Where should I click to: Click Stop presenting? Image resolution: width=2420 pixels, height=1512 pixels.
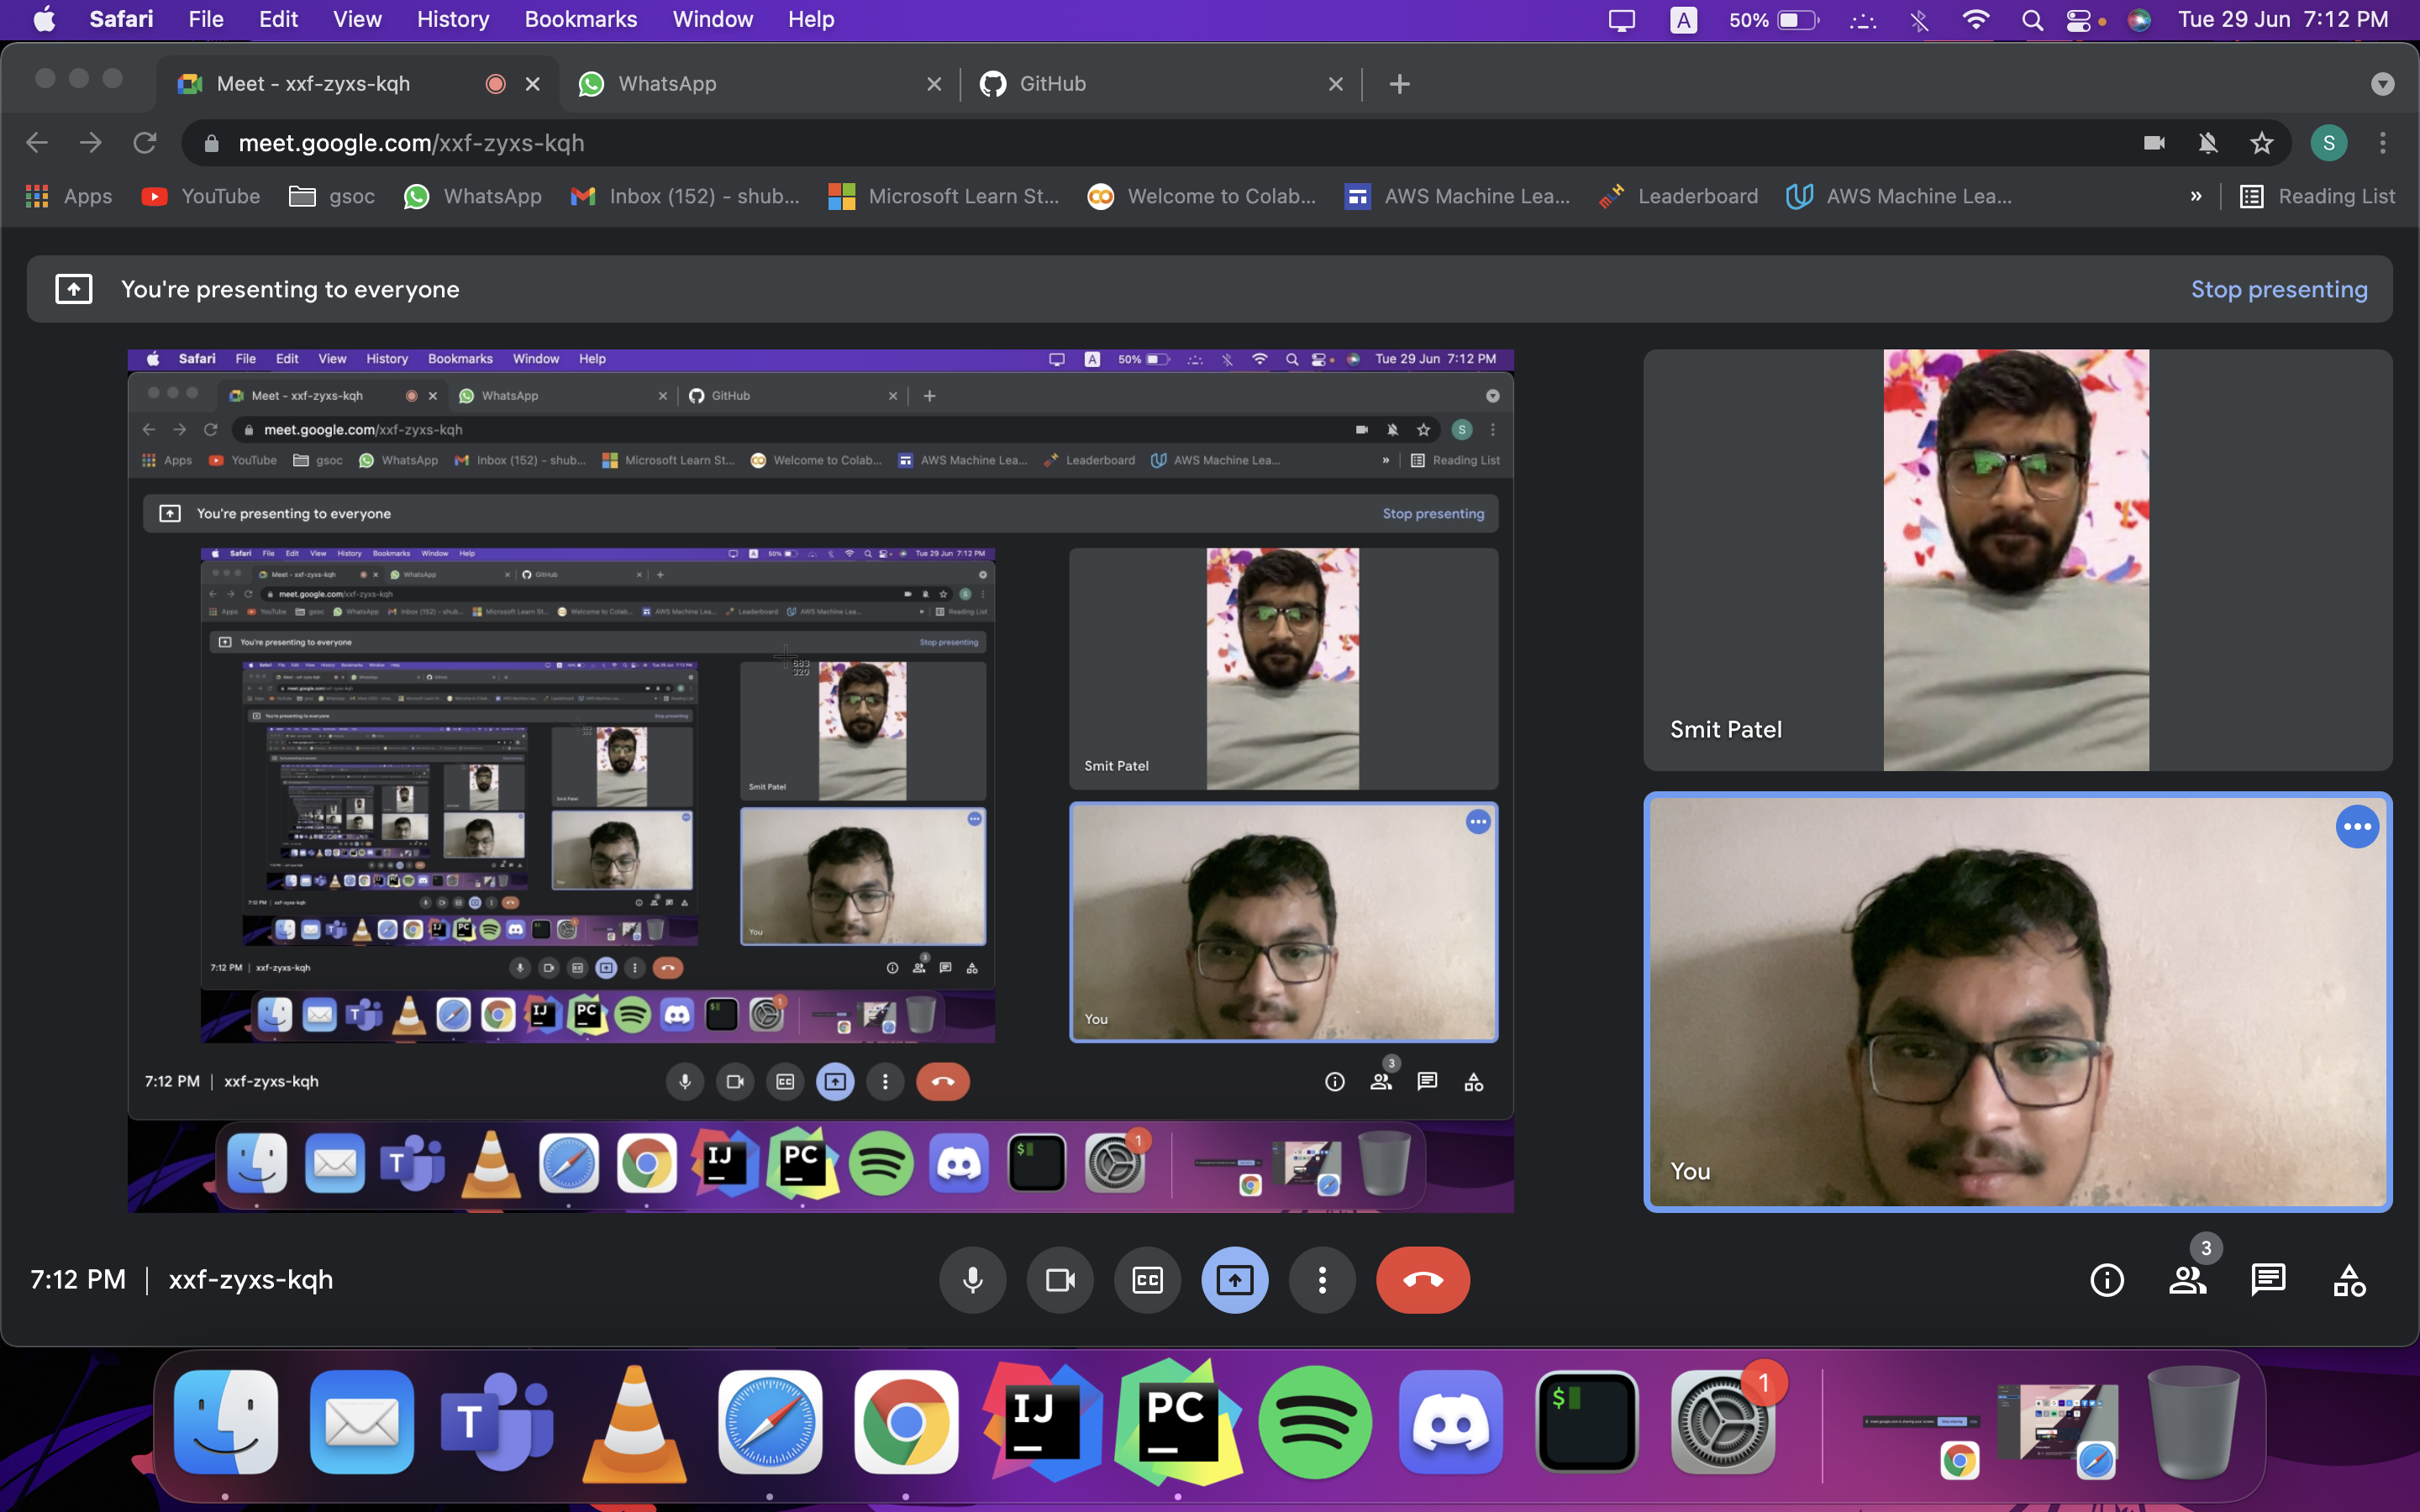coord(2278,289)
